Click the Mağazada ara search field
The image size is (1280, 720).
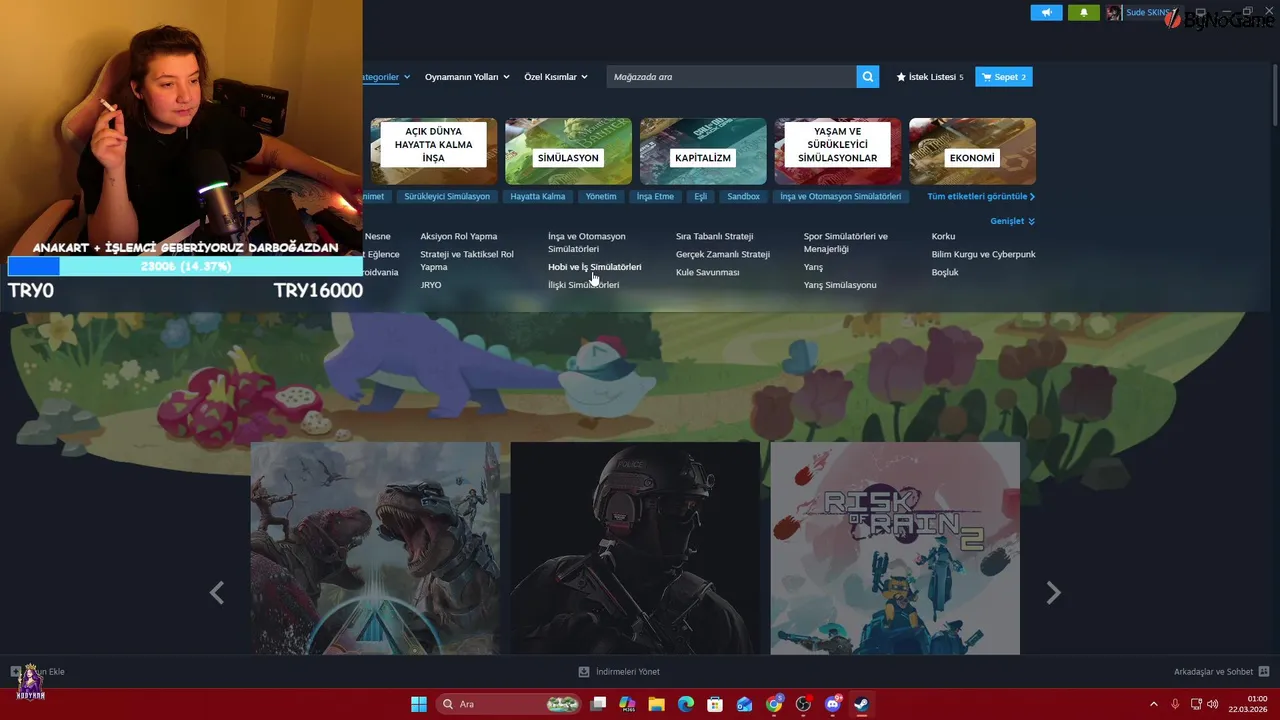[731, 77]
